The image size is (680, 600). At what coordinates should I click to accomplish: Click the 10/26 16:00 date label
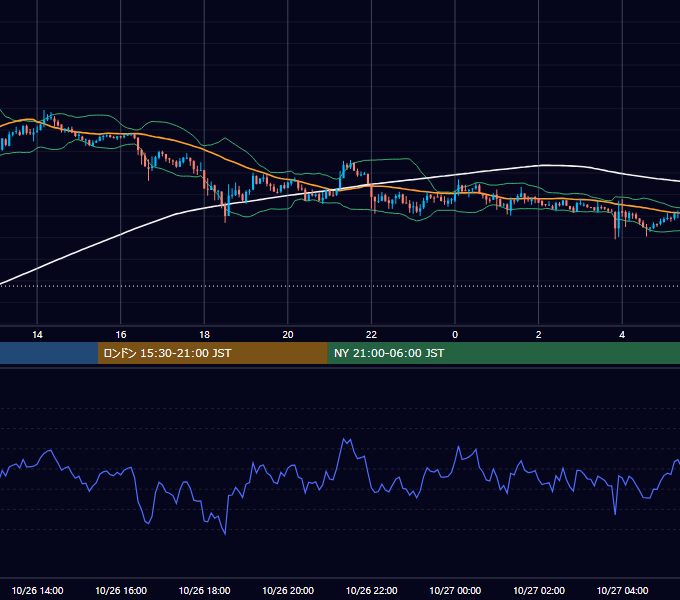[121, 590]
